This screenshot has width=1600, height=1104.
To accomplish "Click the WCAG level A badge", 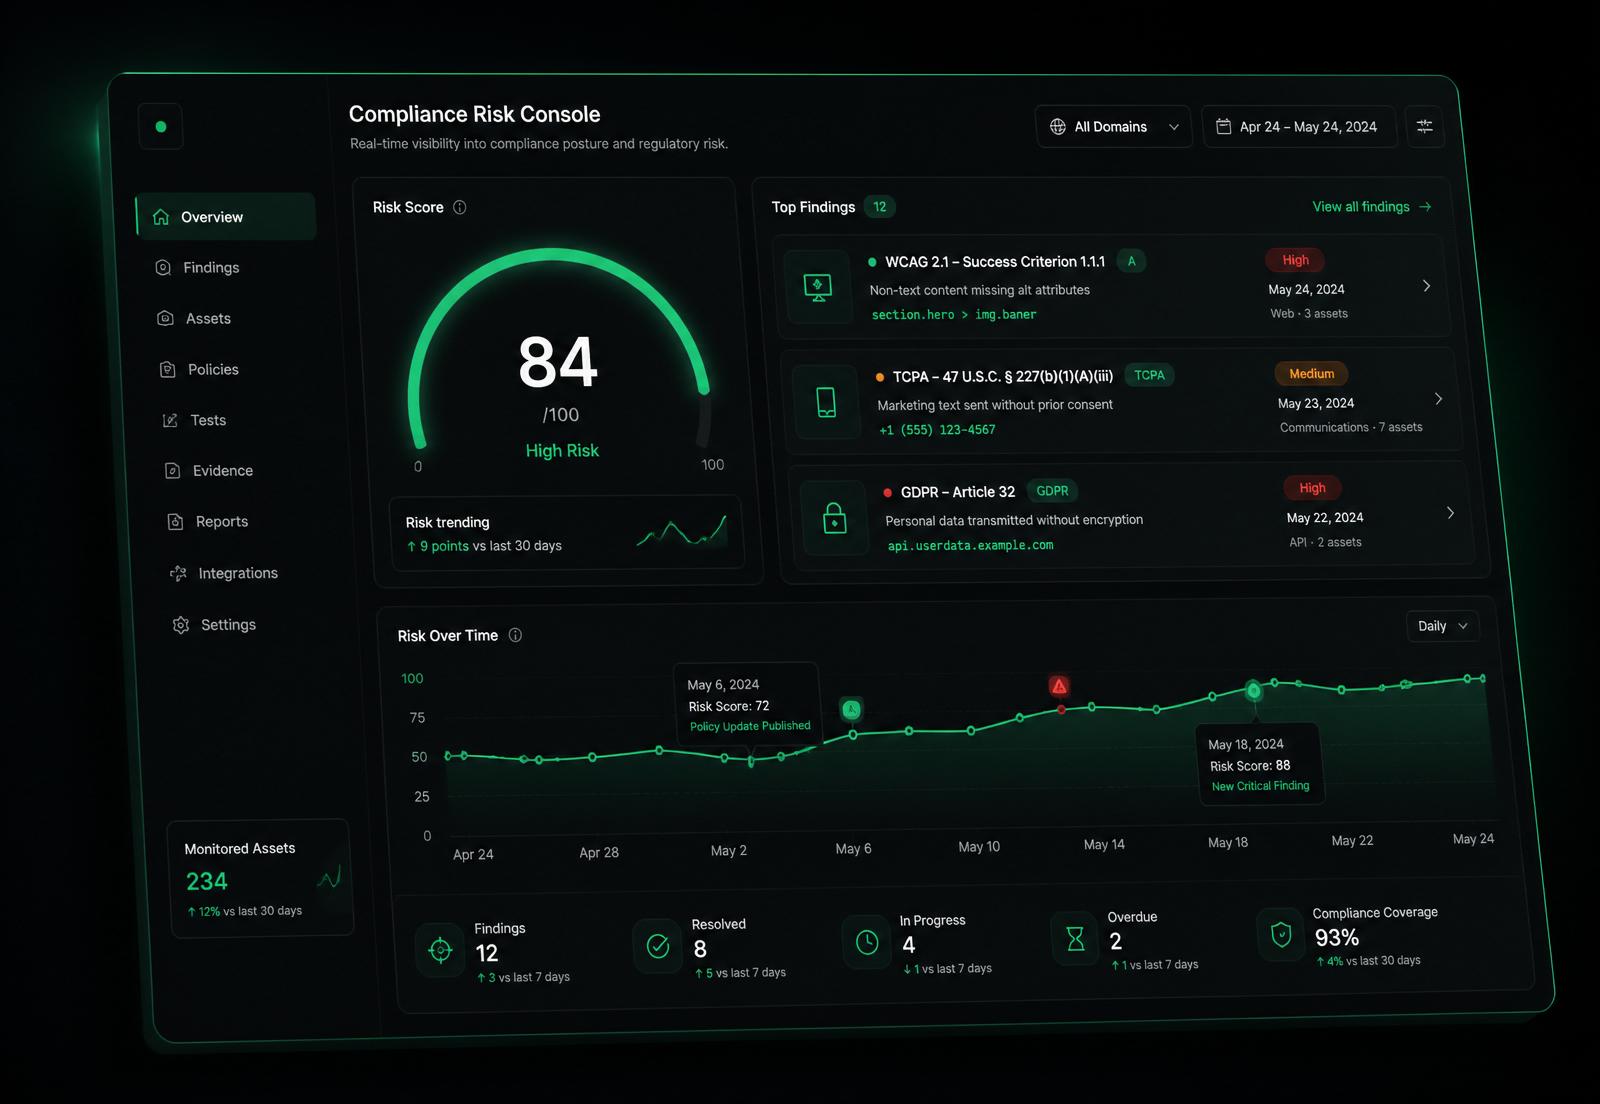I will coord(1131,261).
